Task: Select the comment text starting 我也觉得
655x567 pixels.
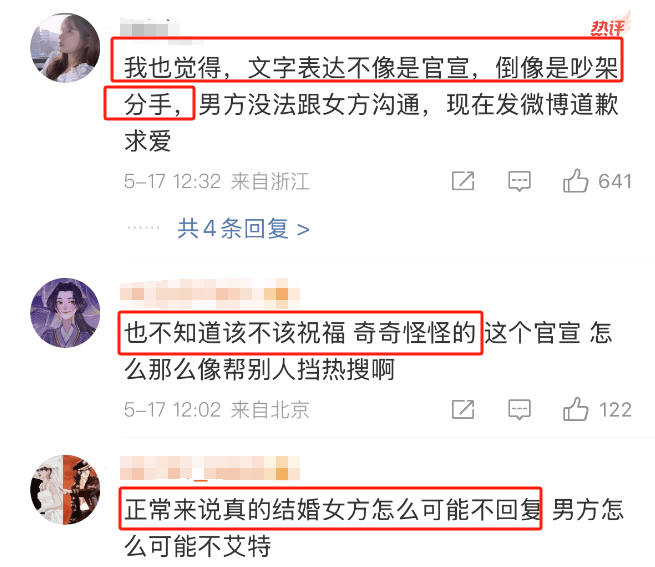Action: [371, 104]
